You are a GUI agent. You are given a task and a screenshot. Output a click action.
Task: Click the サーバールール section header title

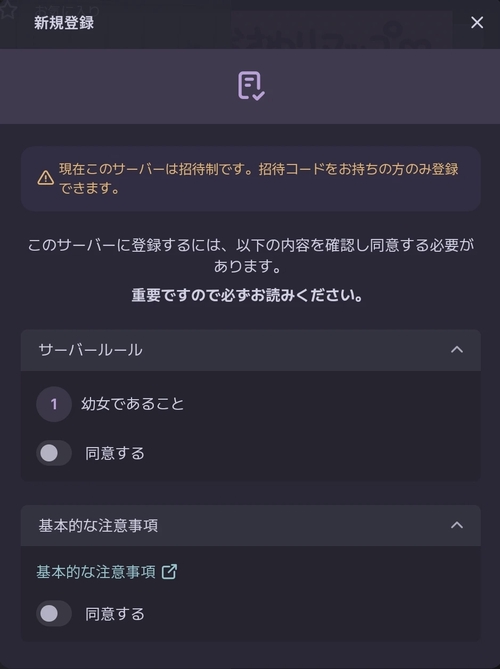point(90,350)
